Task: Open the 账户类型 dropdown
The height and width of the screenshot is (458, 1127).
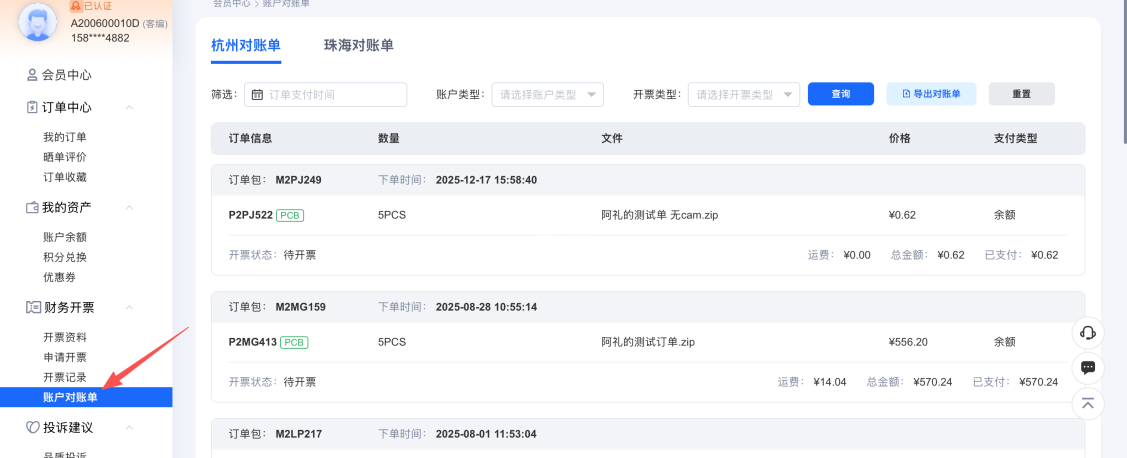Action: (x=547, y=95)
